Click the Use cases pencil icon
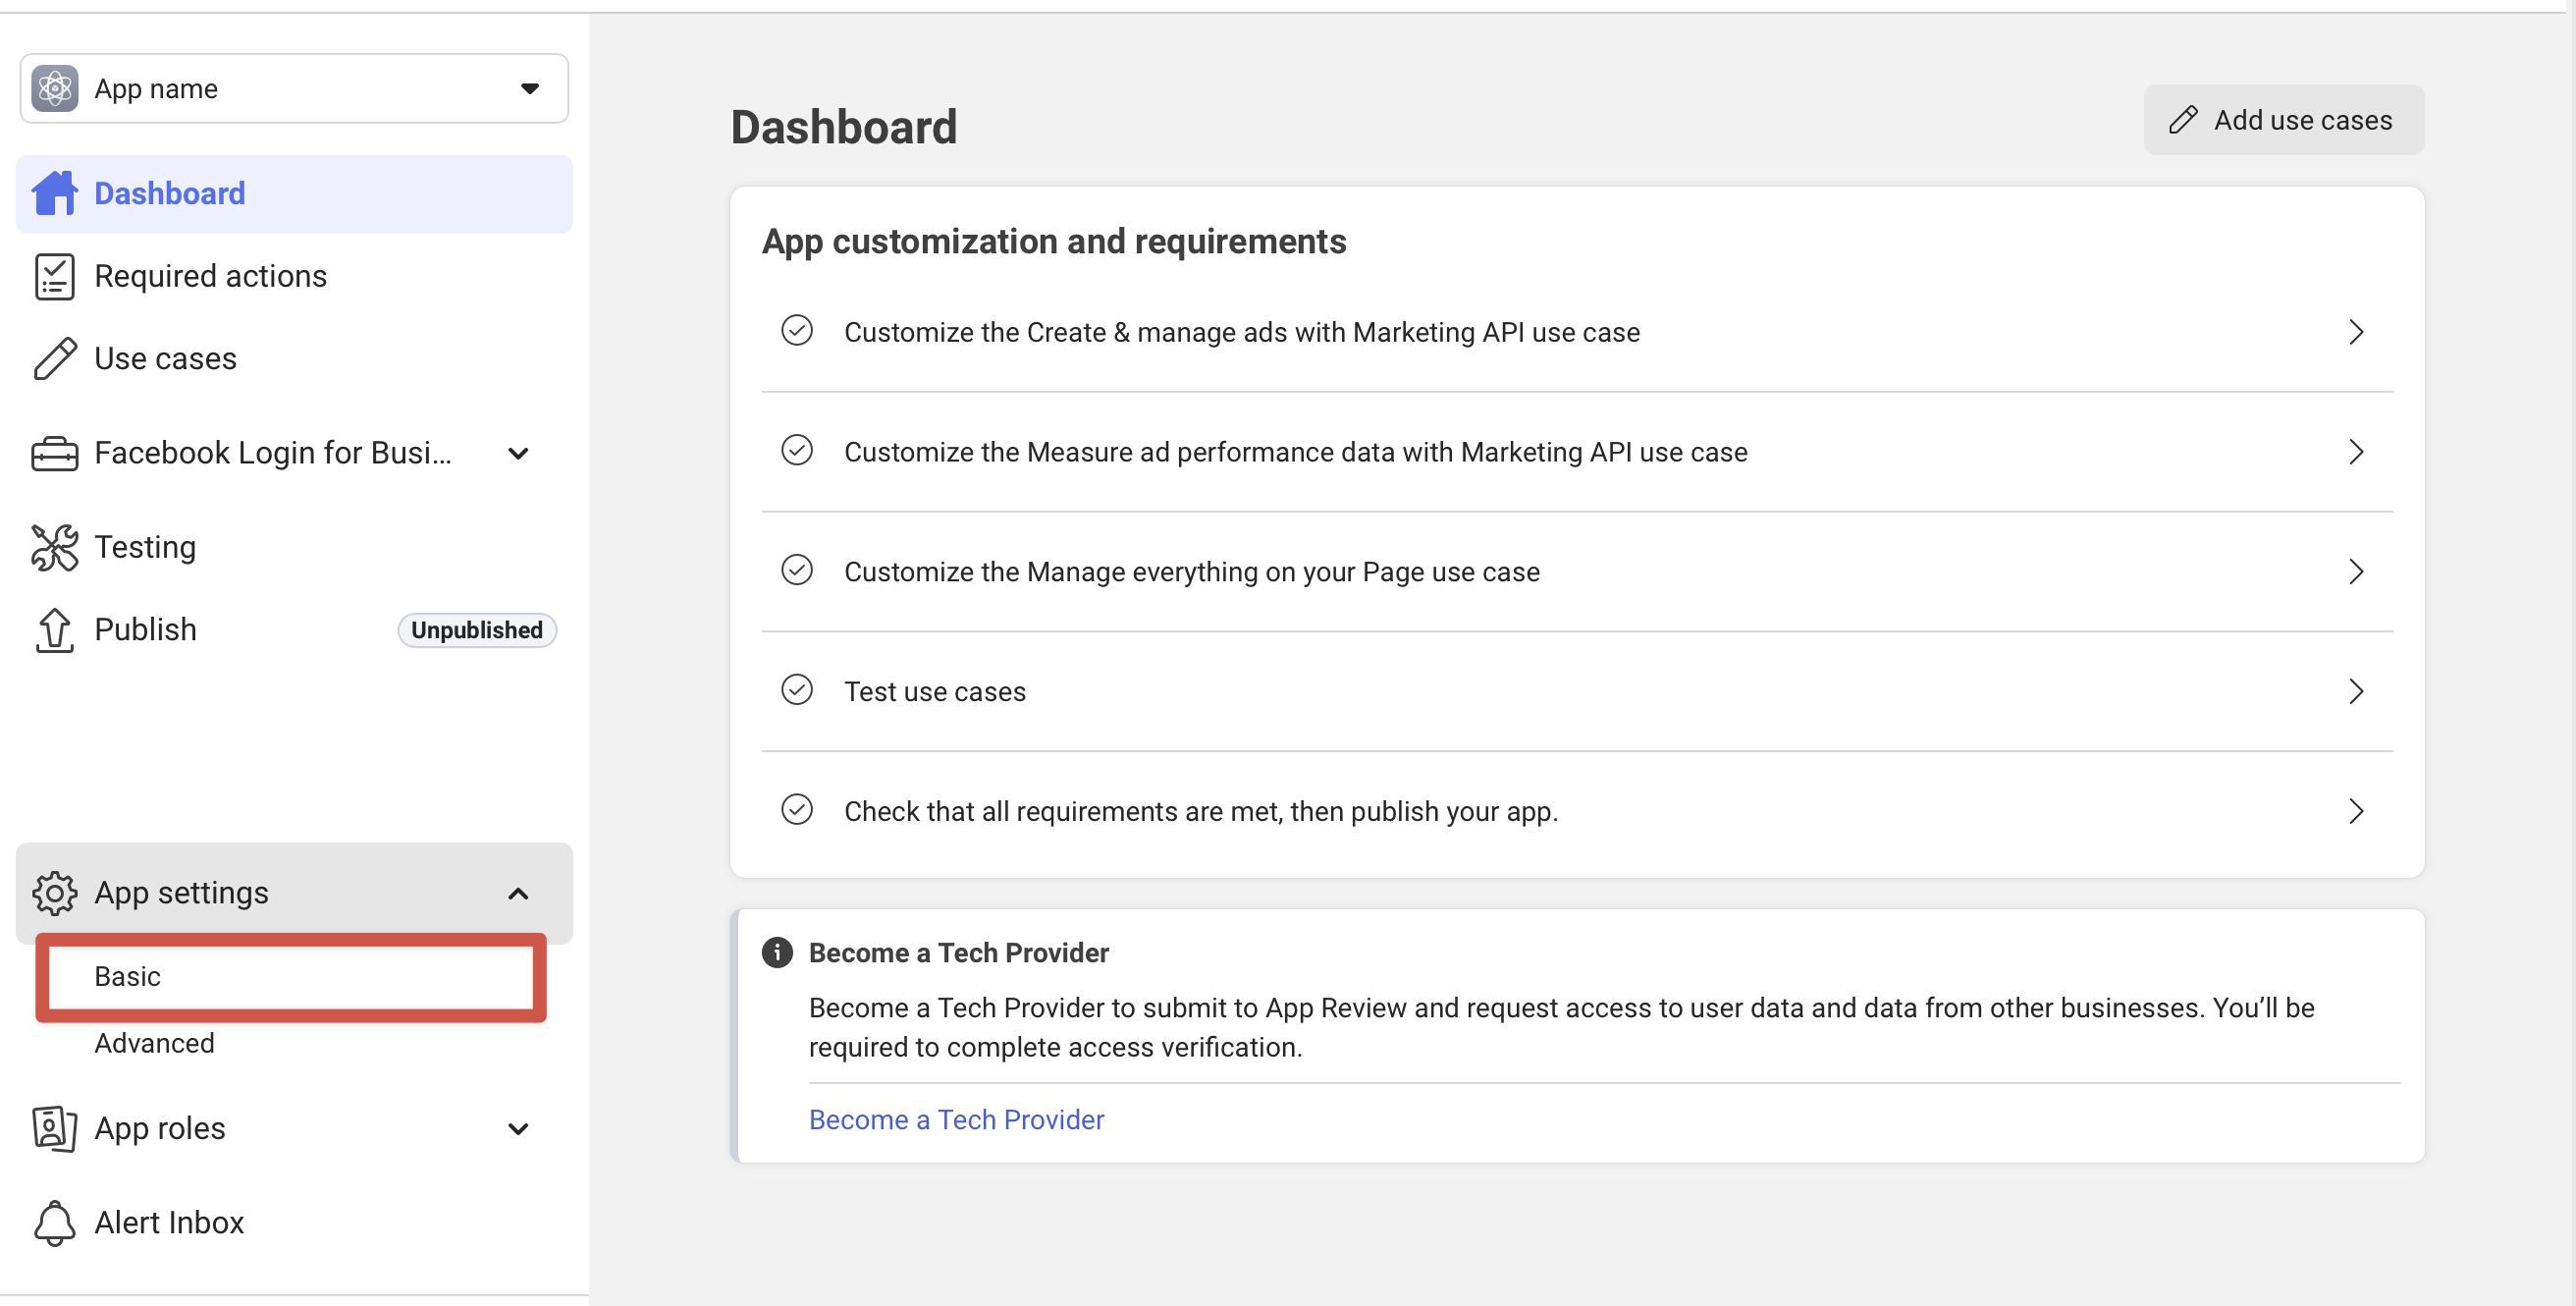Screen dimensions: 2576x1306 point(55,359)
